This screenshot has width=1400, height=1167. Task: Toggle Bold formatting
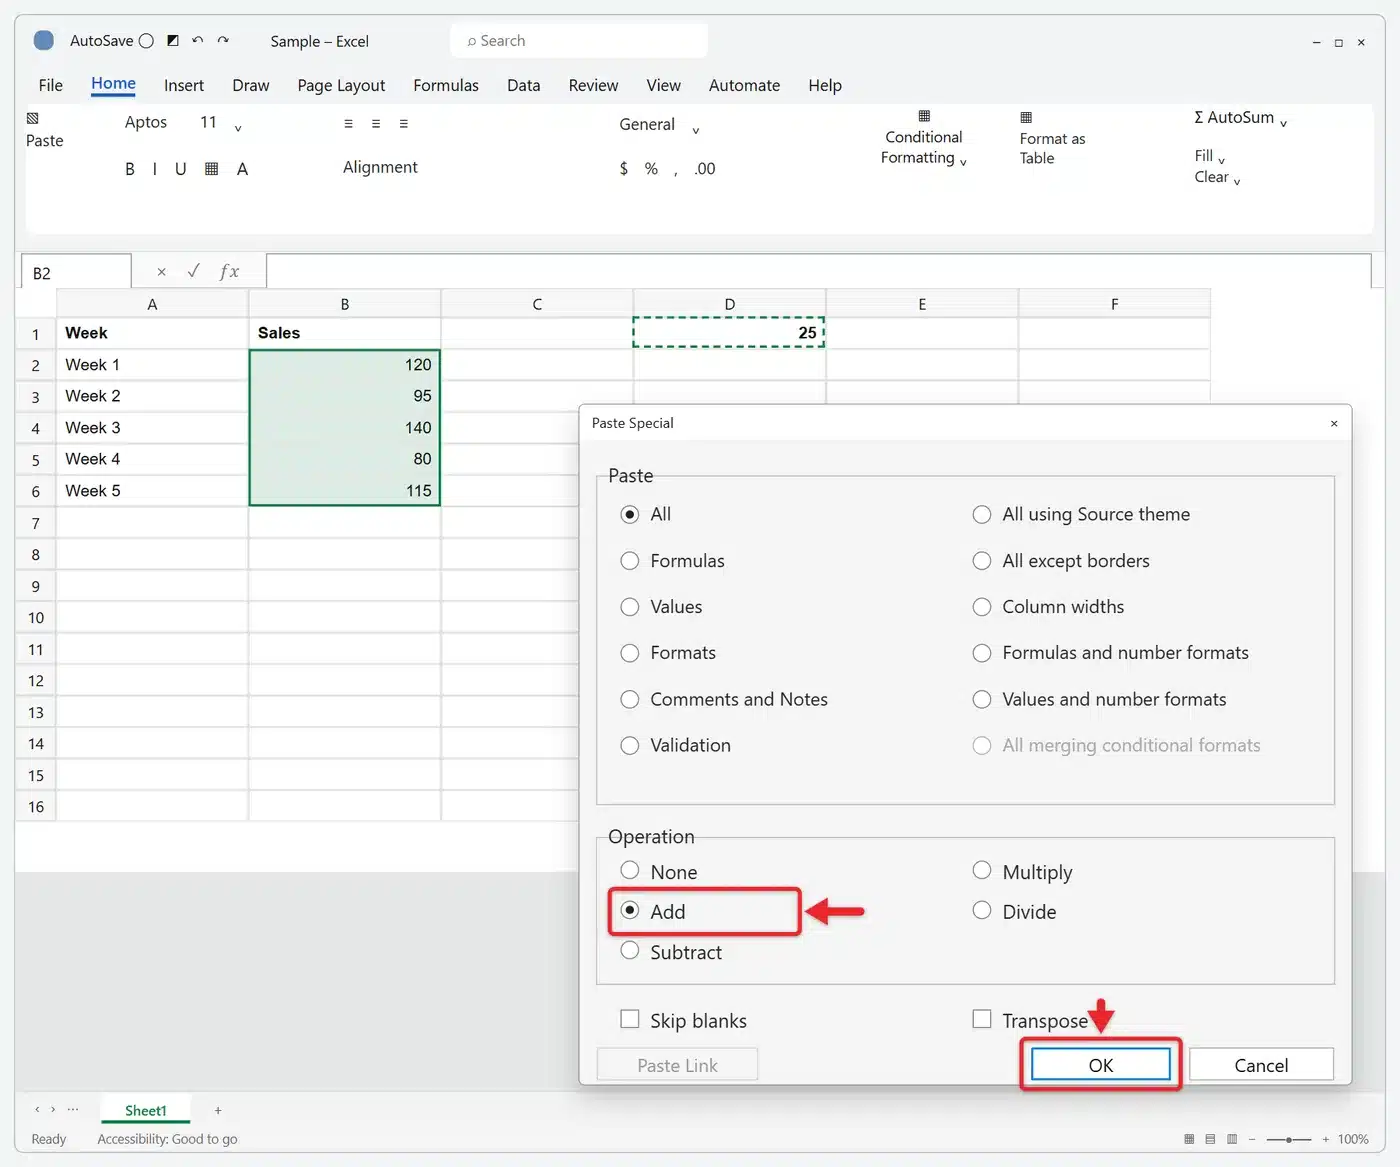pyautogui.click(x=130, y=169)
